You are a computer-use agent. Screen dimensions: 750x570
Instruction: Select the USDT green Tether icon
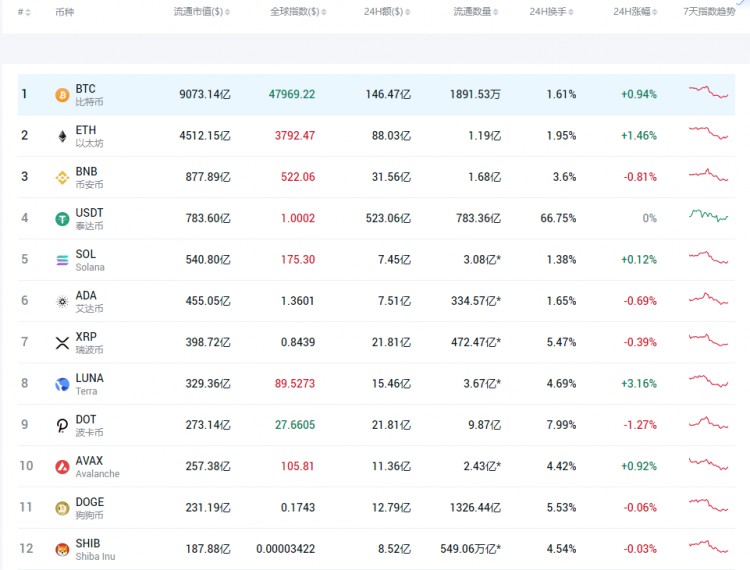pos(62,219)
